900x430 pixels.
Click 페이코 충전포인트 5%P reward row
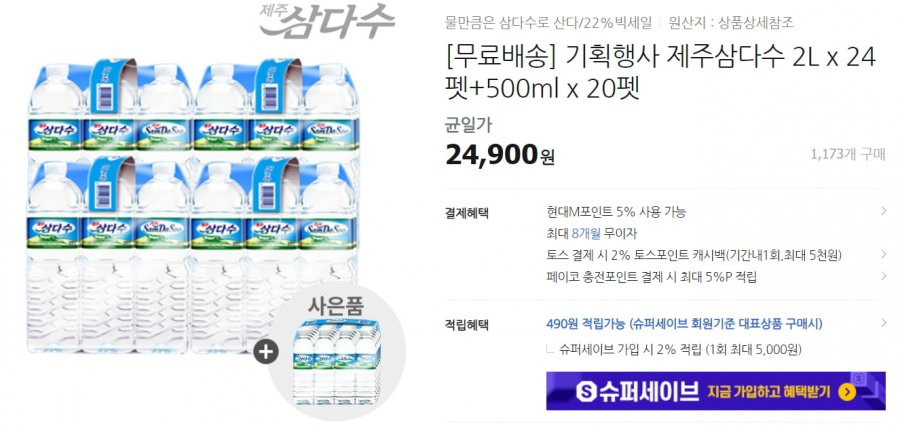tap(718, 277)
